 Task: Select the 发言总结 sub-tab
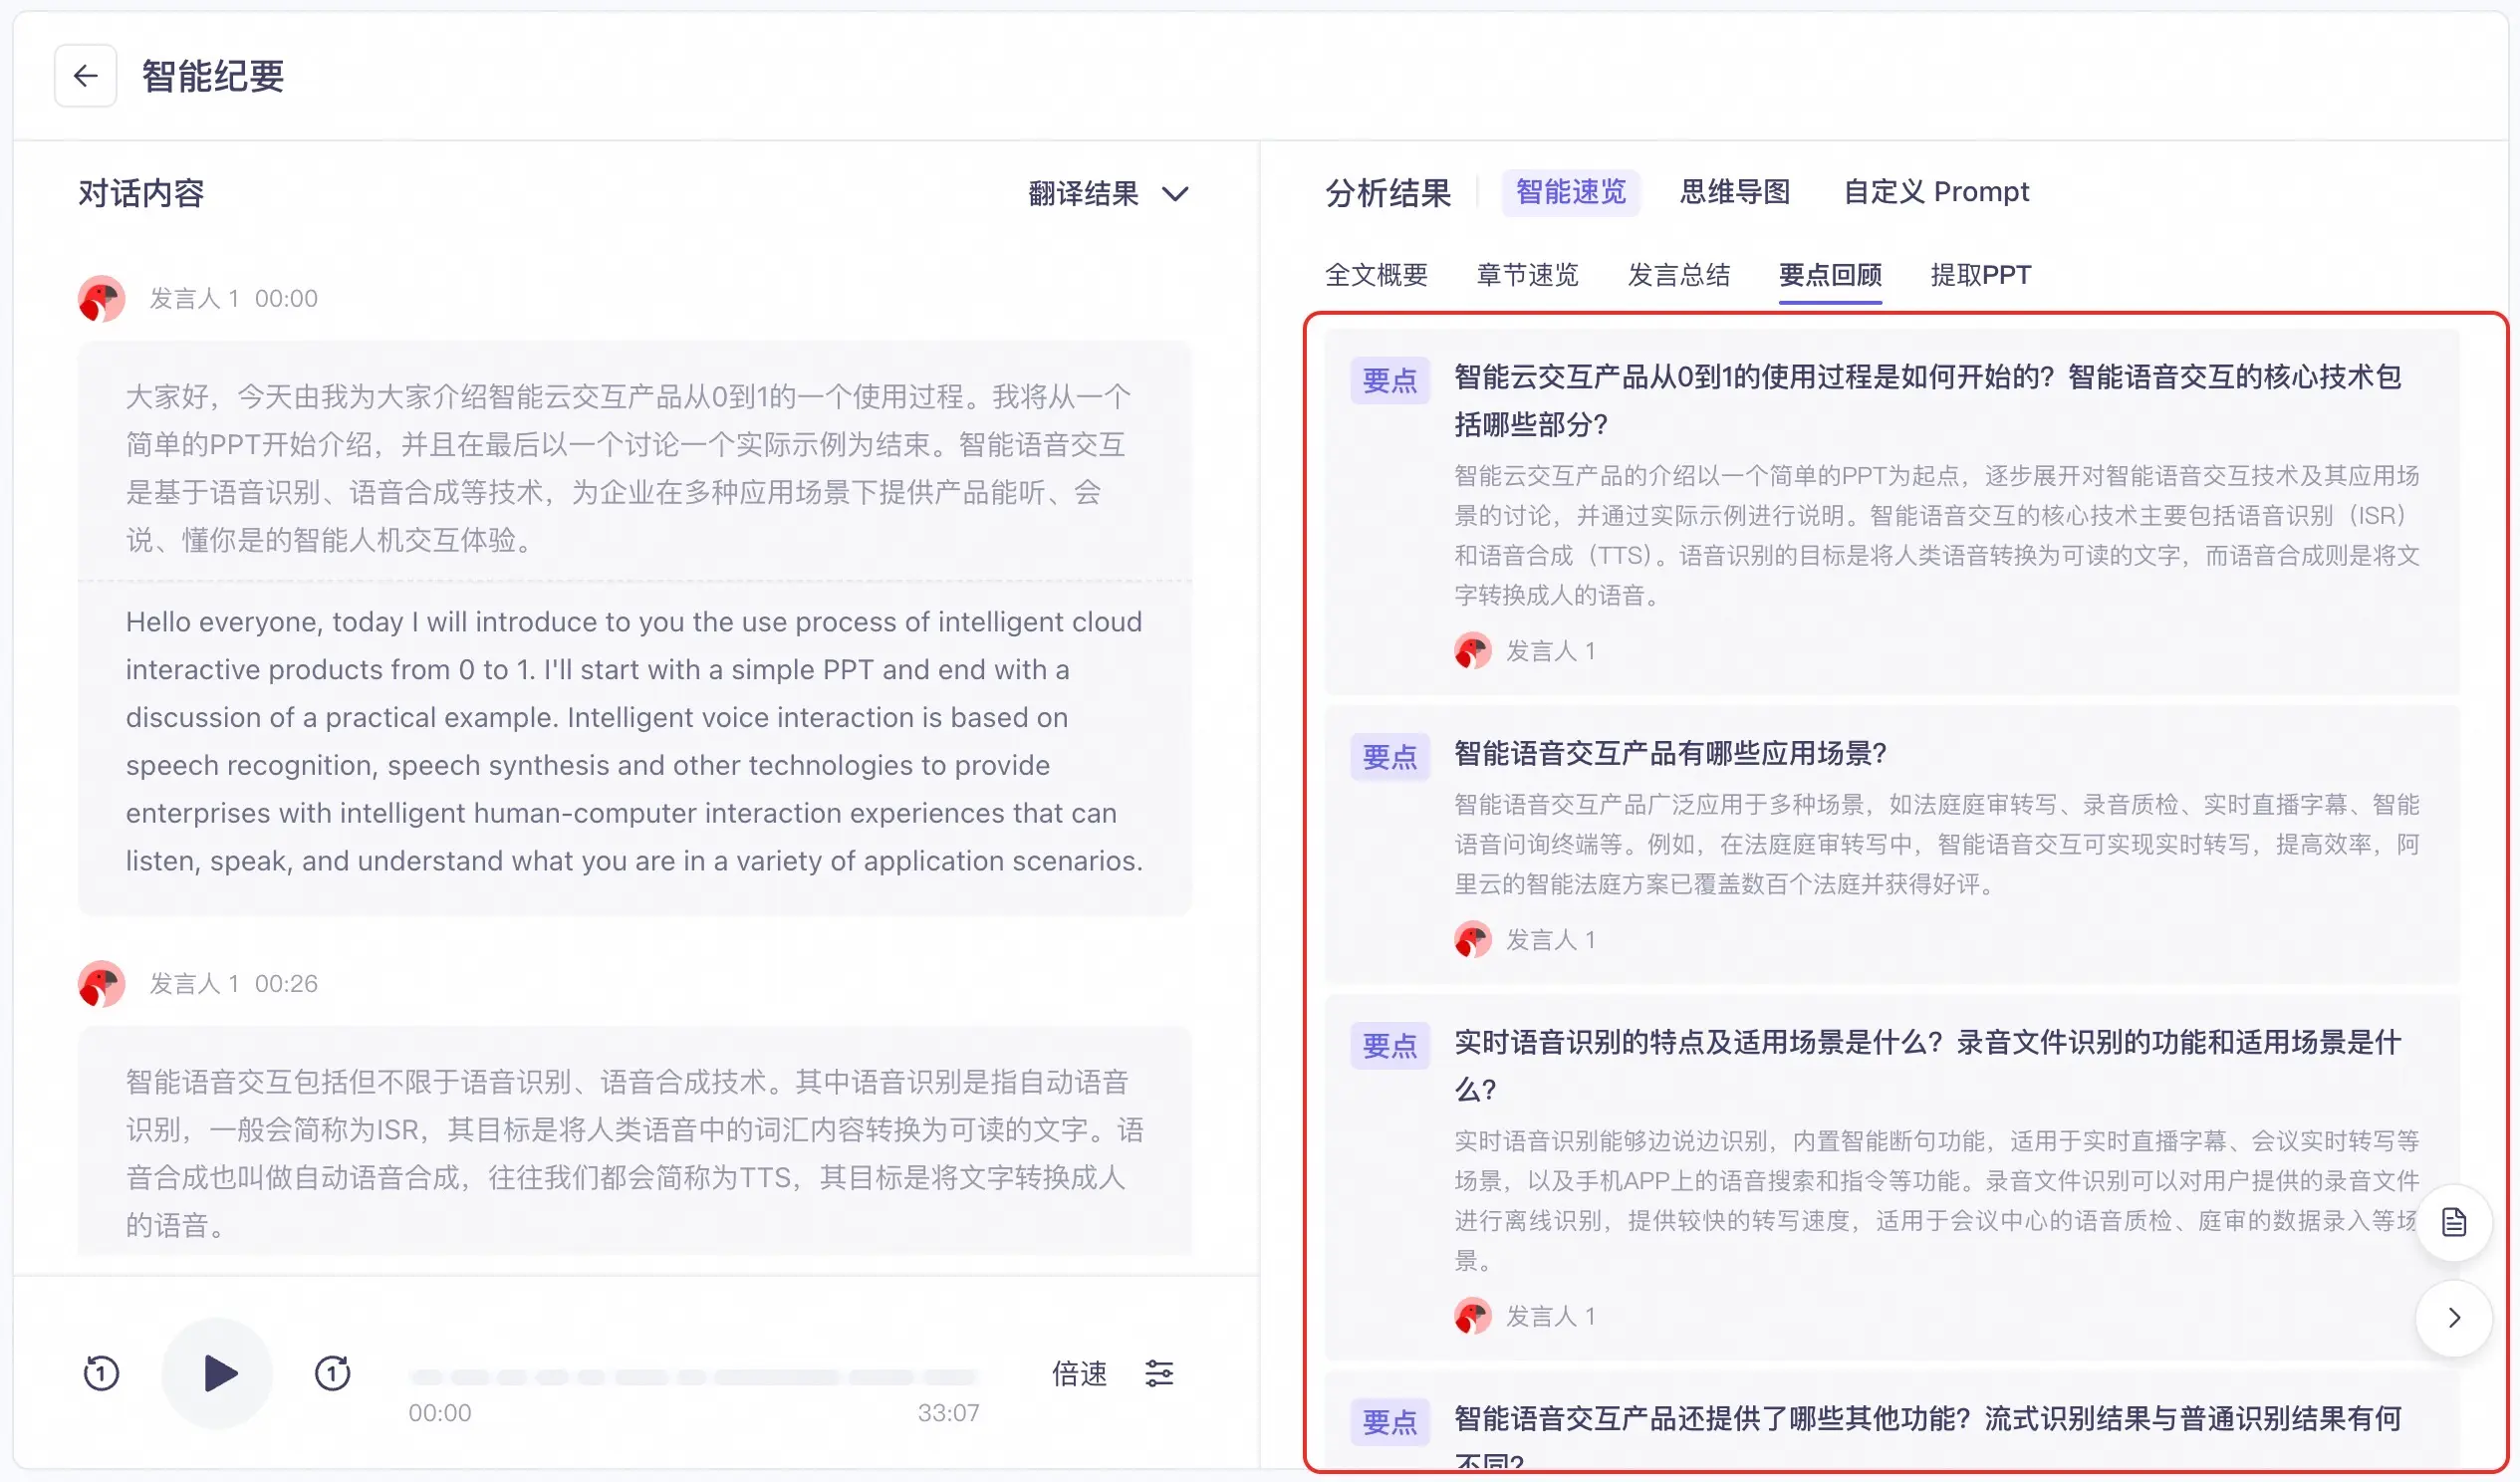point(1680,275)
